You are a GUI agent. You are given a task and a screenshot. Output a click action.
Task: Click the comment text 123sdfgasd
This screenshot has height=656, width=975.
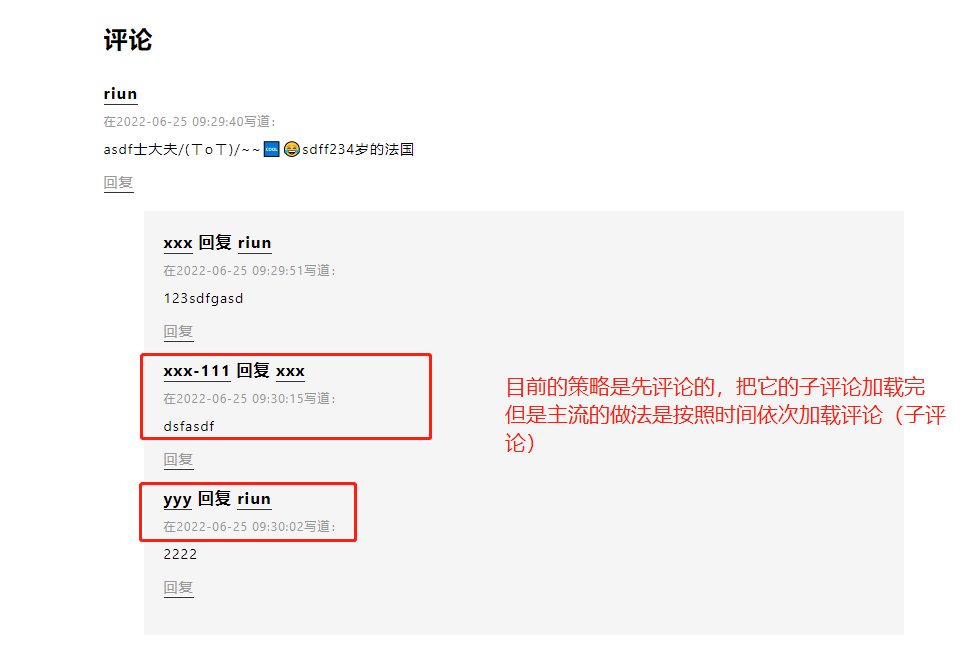tap(203, 298)
